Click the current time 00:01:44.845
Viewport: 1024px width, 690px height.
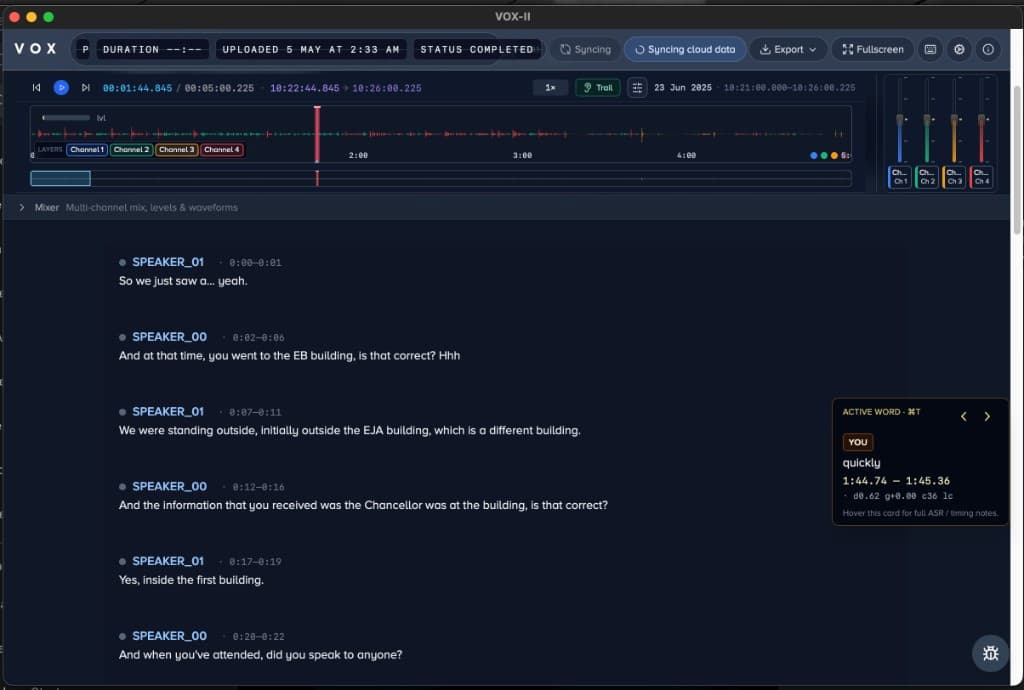(x=137, y=88)
